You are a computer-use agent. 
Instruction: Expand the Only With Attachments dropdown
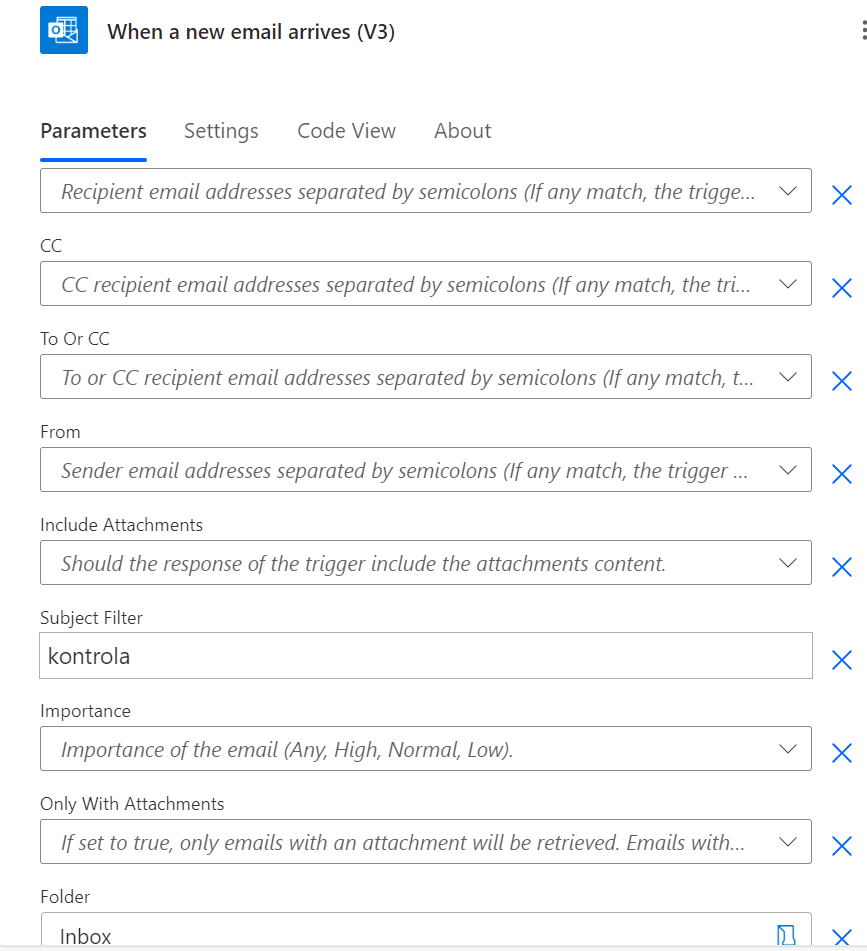click(787, 841)
